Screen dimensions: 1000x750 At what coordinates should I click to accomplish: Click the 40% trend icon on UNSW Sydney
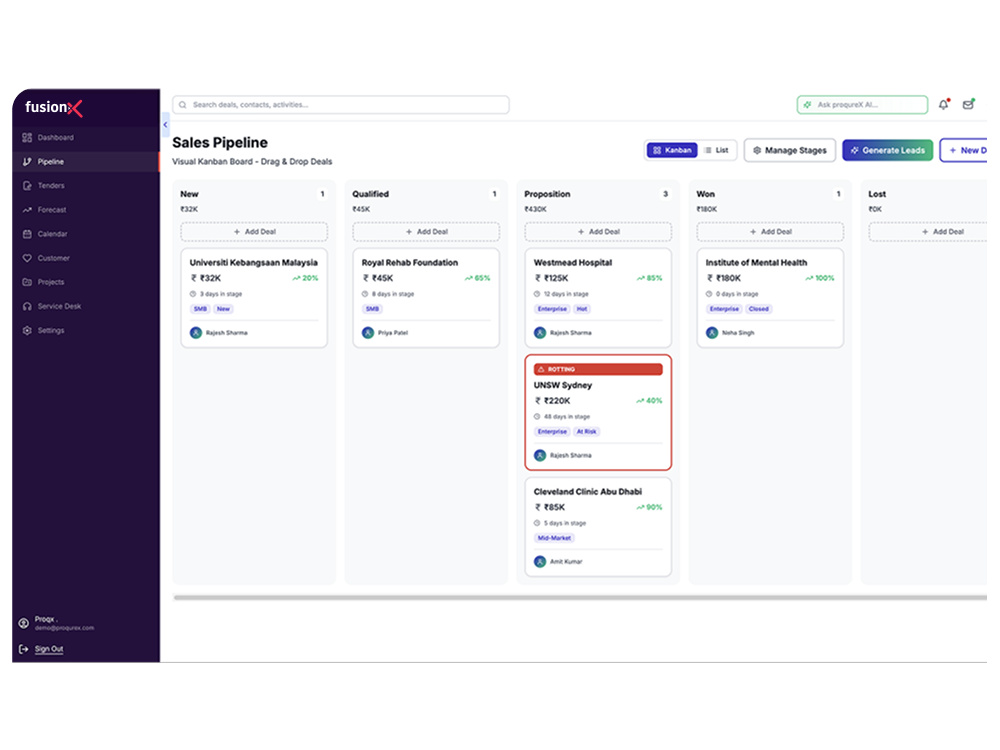pyautogui.click(x=640, y=401)
